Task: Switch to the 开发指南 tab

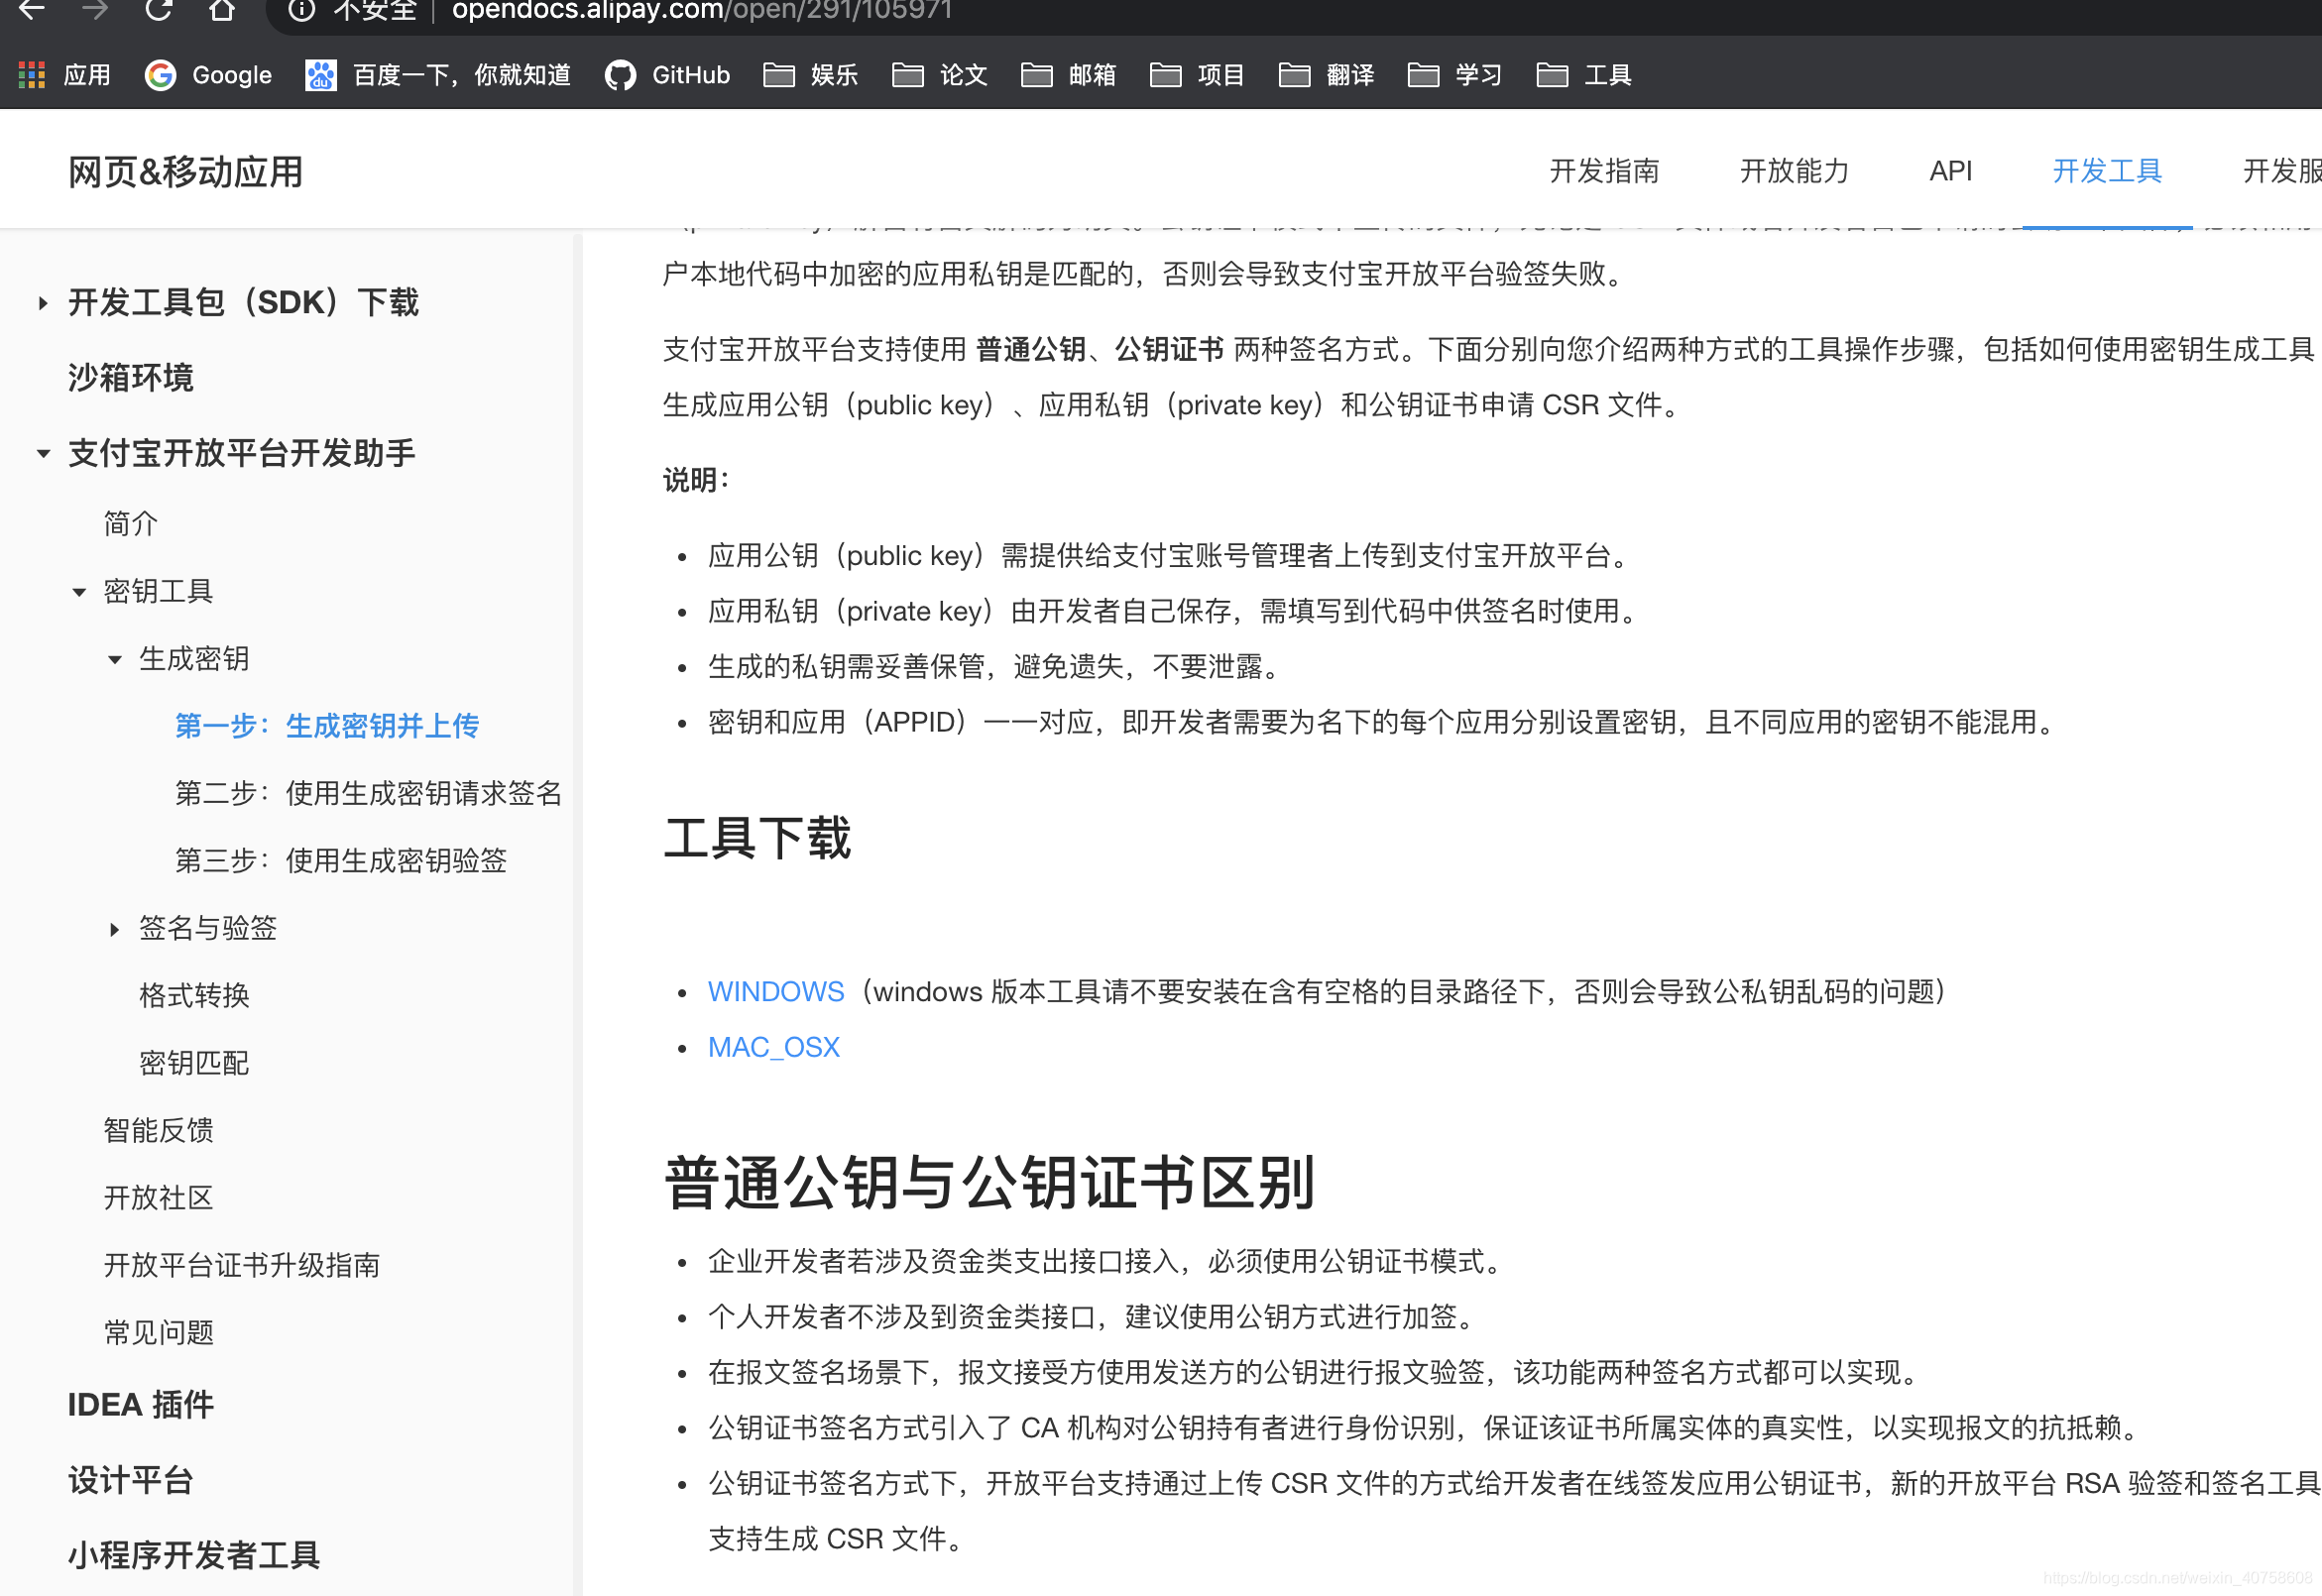Action: [x=1604, y=171]
